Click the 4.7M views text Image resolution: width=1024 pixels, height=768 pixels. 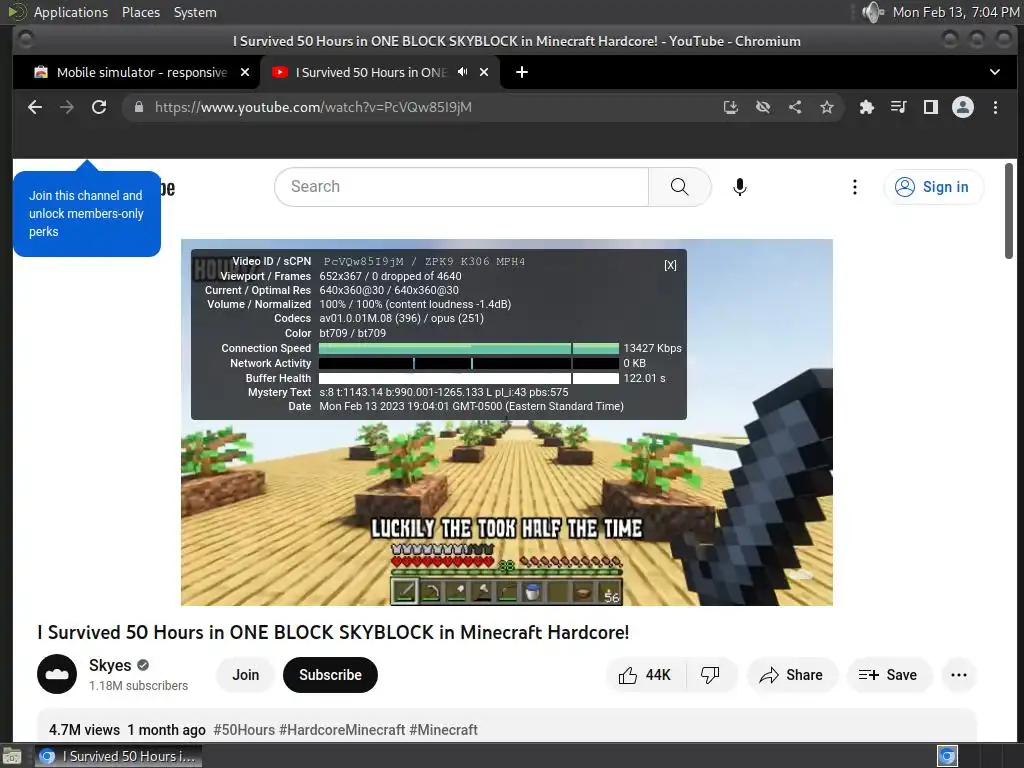pos(84,729)
